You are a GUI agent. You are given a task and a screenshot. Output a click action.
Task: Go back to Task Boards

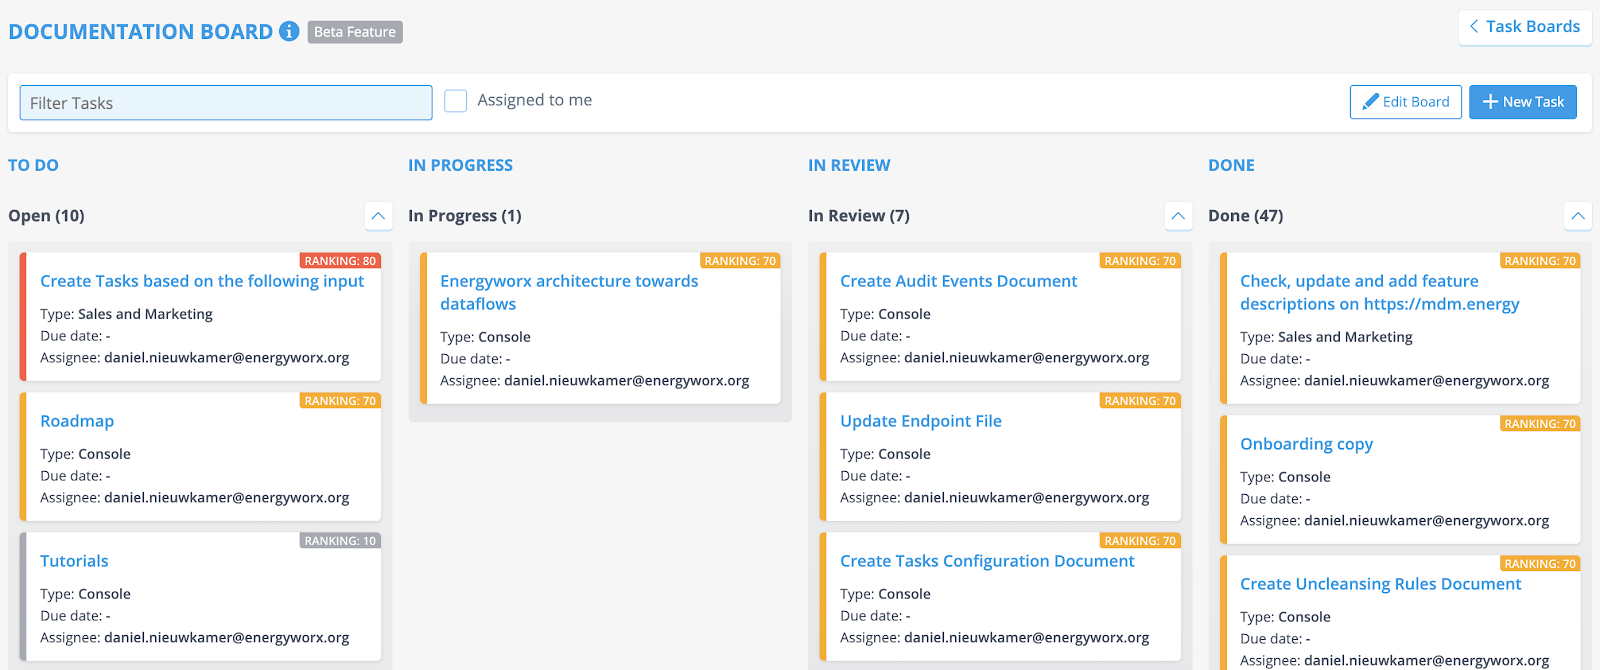pyautogui.click(x=1524, y=27)
